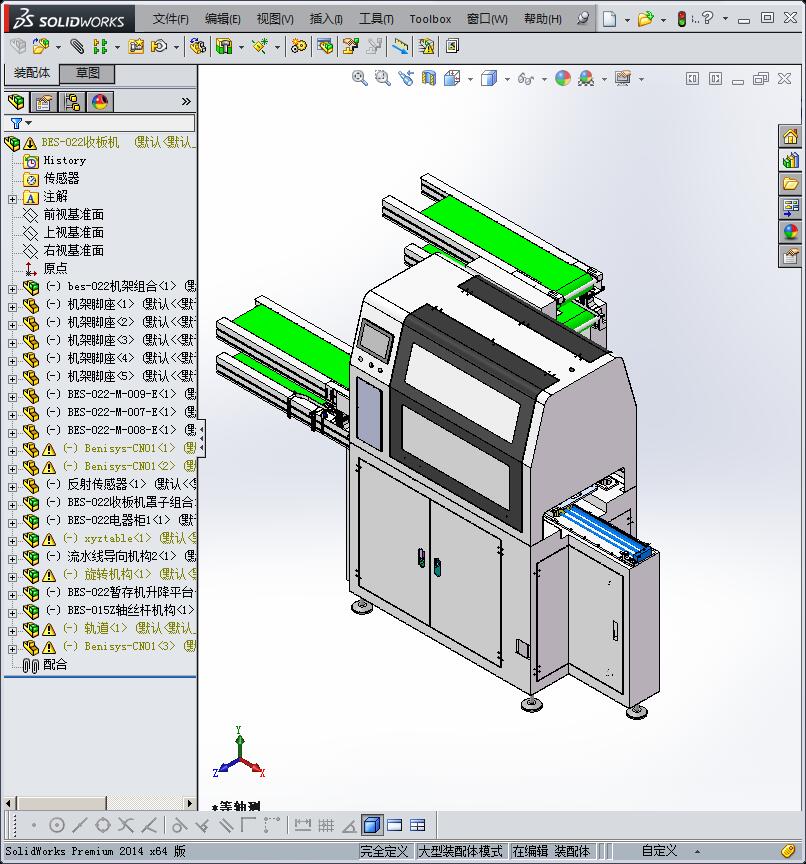Open the 视图(V) menu
This screenshot has width=806, height=864.
click(275, 19)
